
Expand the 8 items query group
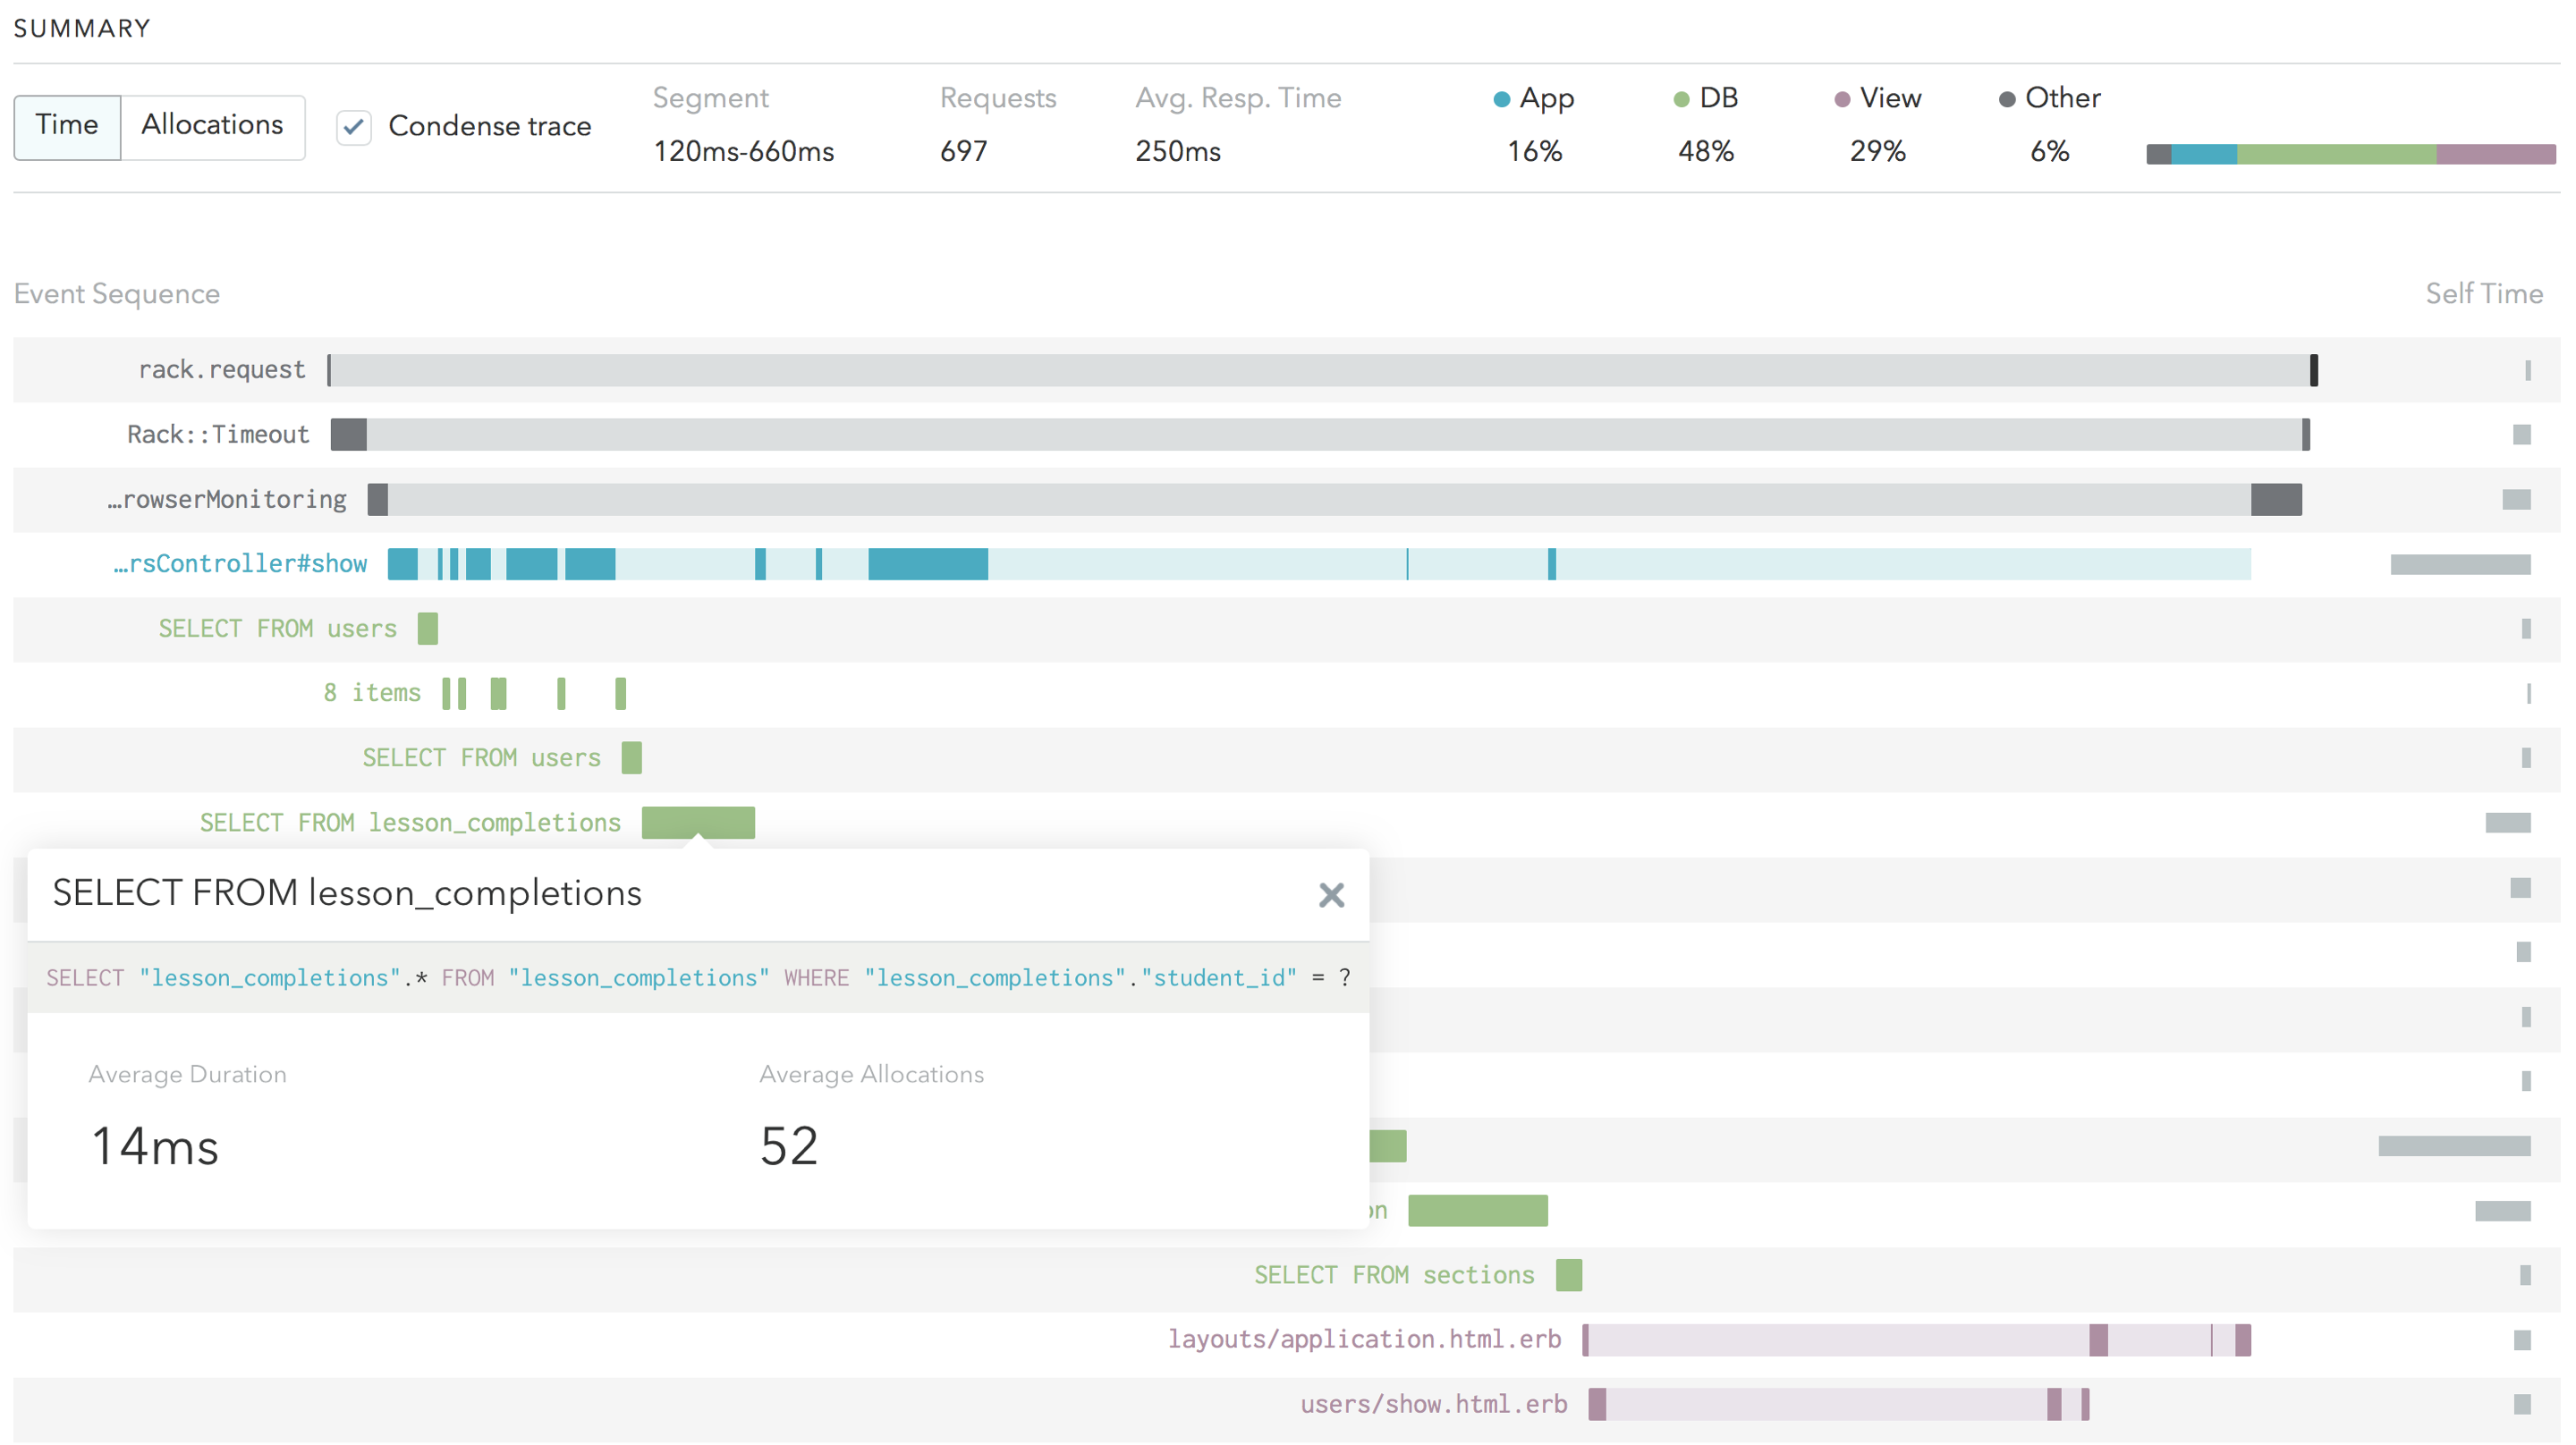(371, 692)
